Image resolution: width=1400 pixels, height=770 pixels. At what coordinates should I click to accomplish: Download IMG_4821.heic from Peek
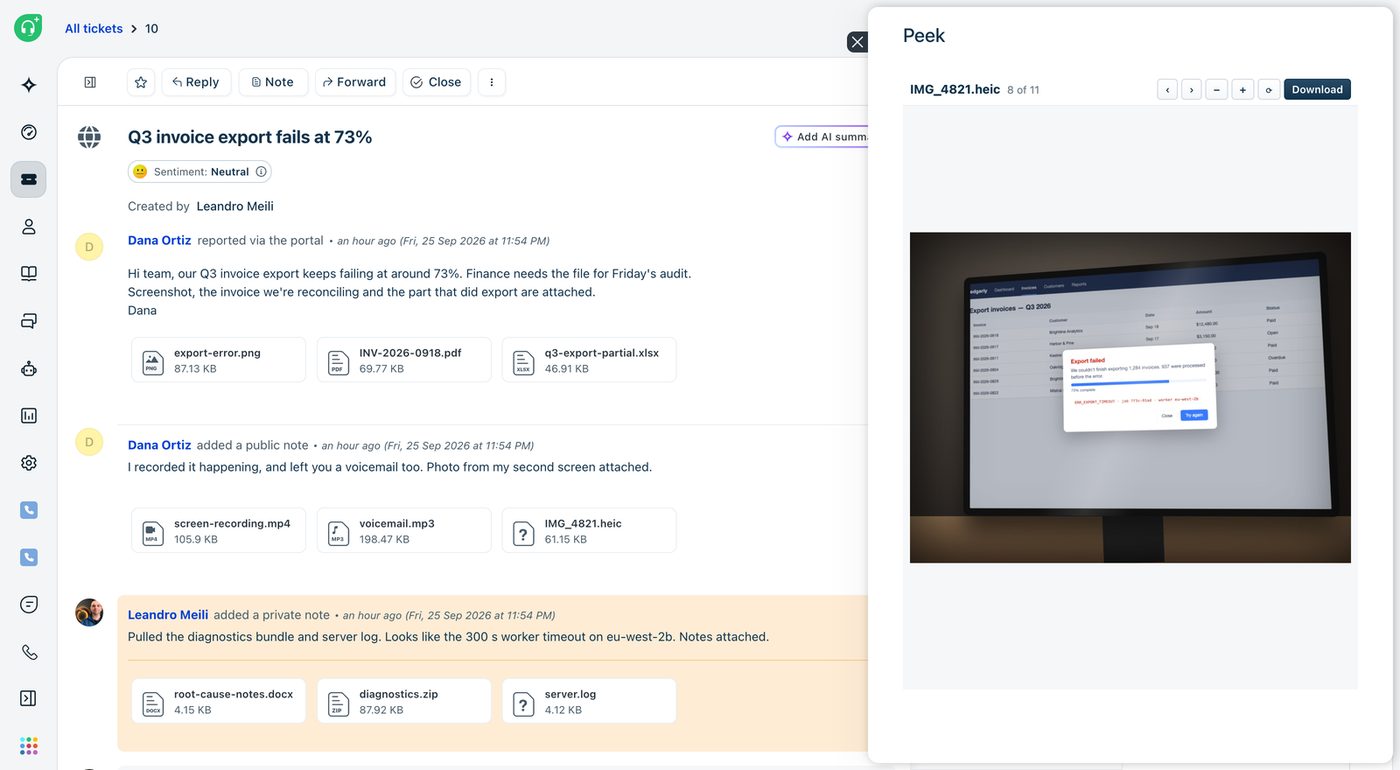[x=1317, y=90]
